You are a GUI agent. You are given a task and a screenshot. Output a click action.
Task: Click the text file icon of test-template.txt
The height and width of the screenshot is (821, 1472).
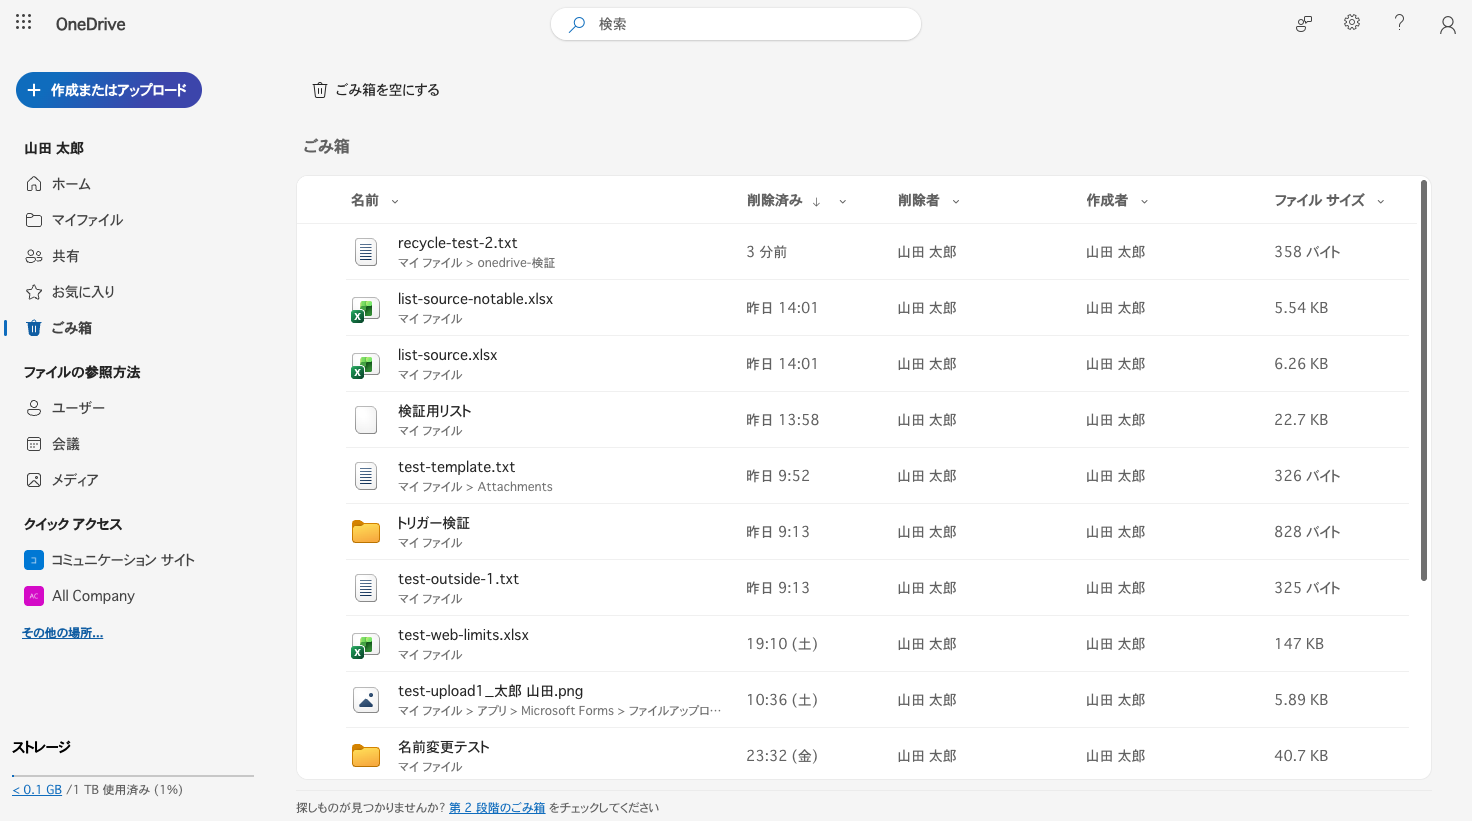[x=366, y=476]
